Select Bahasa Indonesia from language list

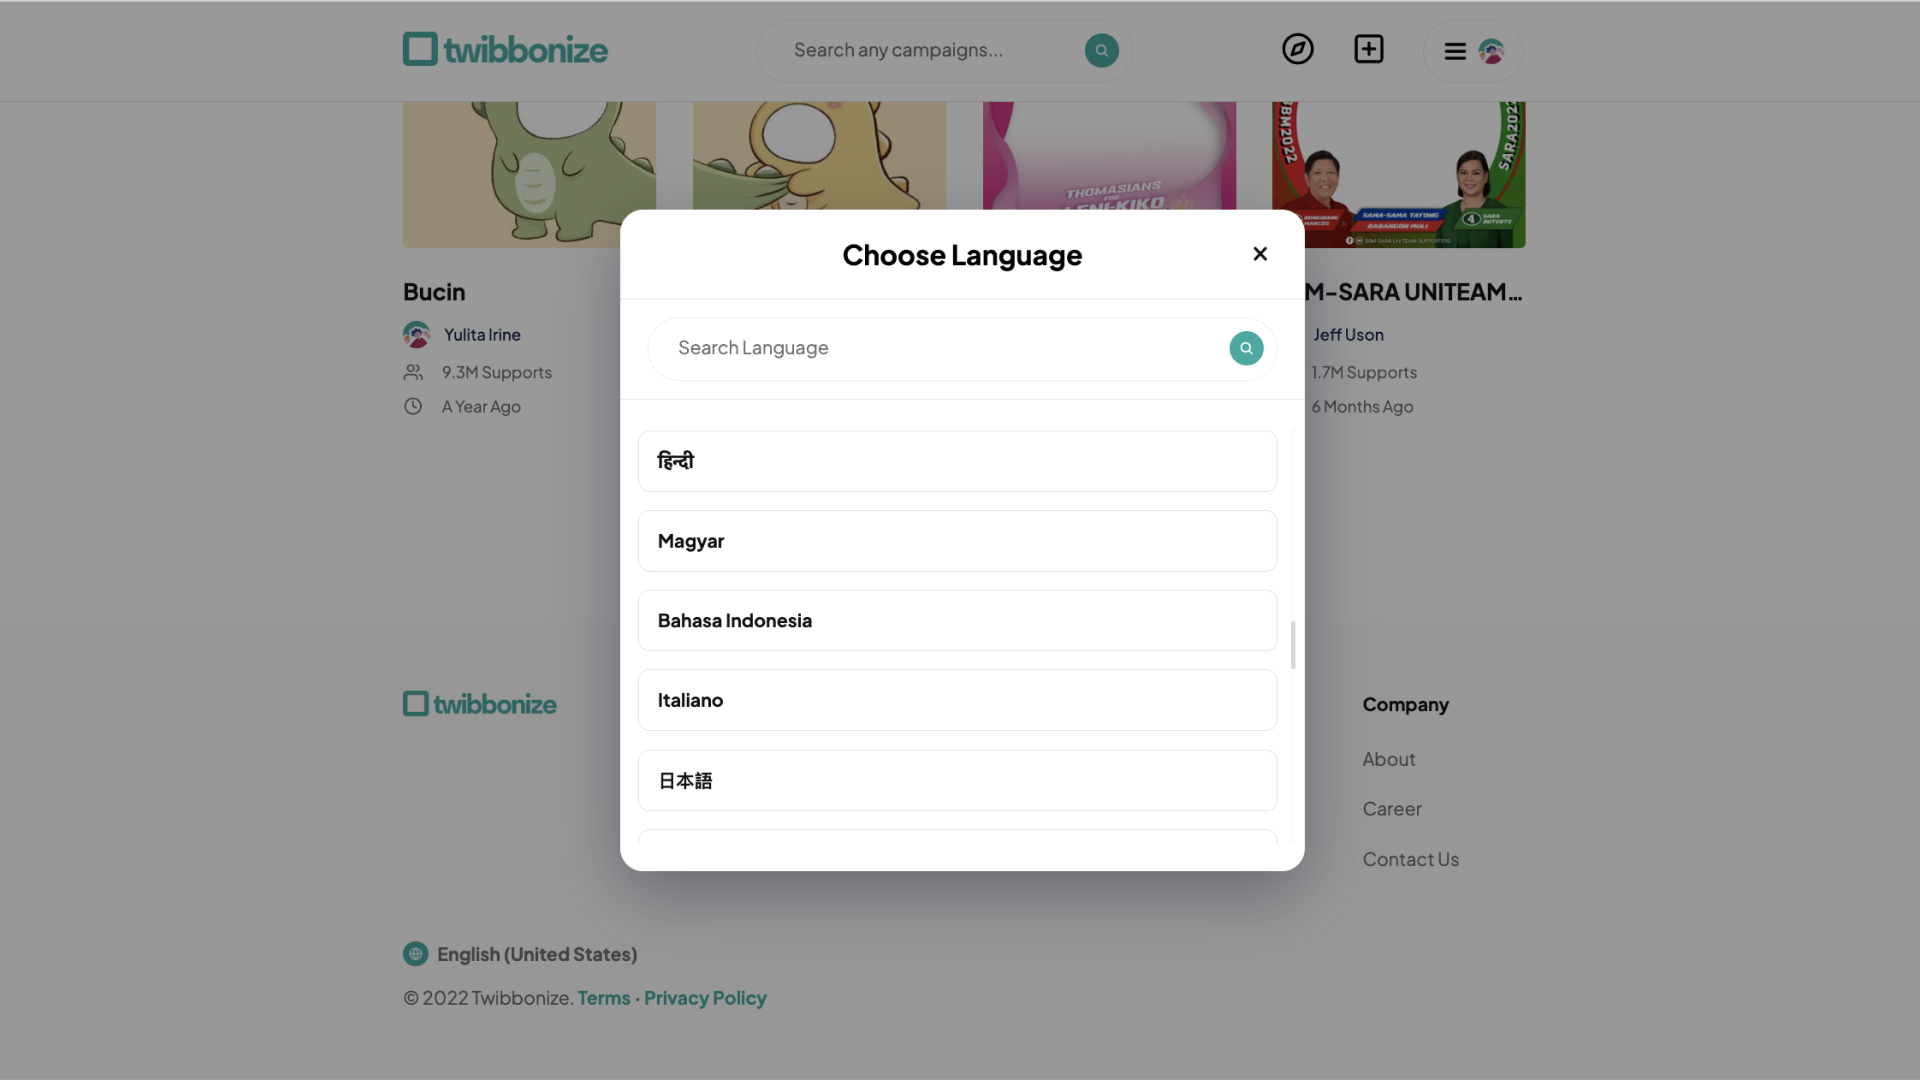pos(959,620)
